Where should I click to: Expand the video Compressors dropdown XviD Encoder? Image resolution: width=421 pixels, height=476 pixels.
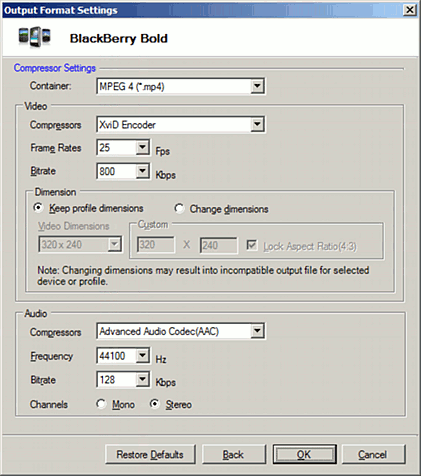click(x=181, y=125)
